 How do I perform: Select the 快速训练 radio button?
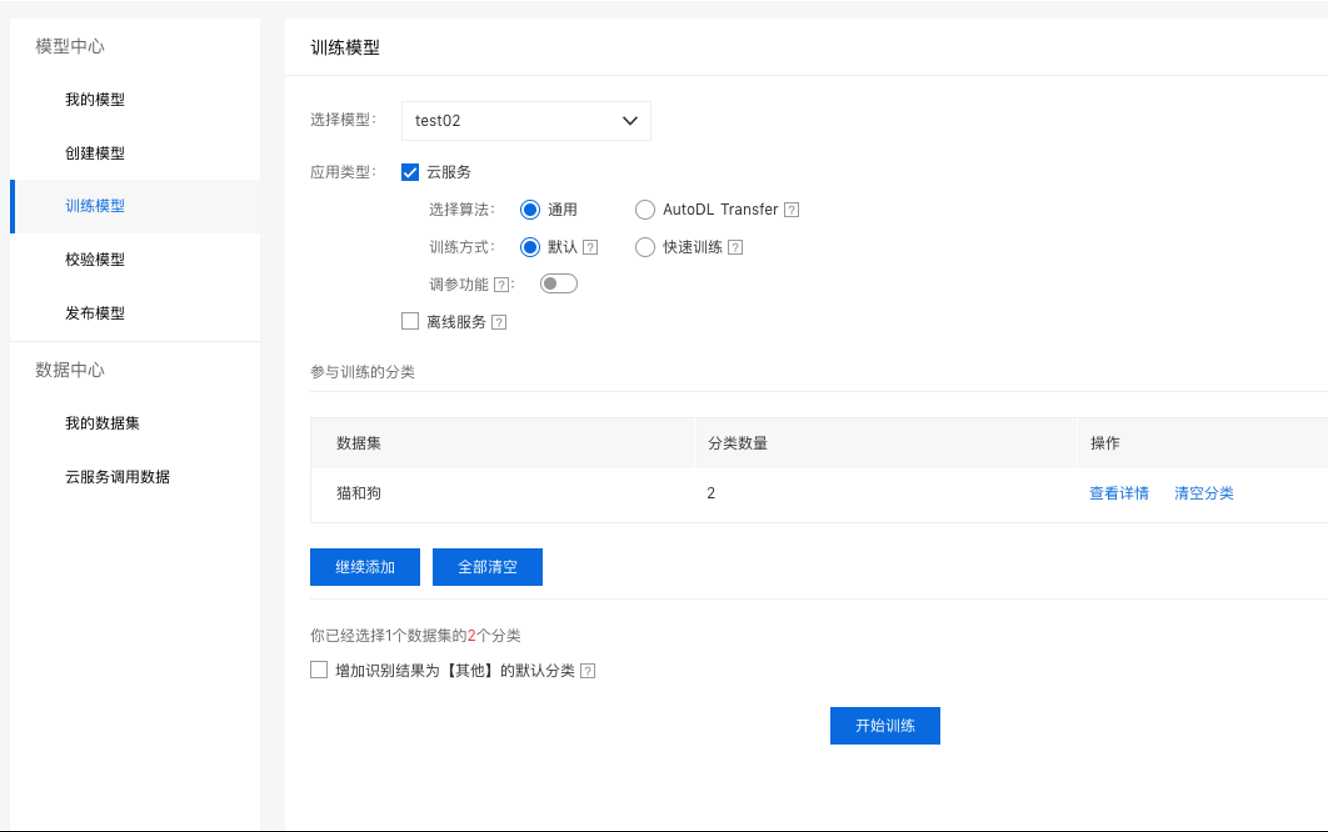tap(645, 247)
